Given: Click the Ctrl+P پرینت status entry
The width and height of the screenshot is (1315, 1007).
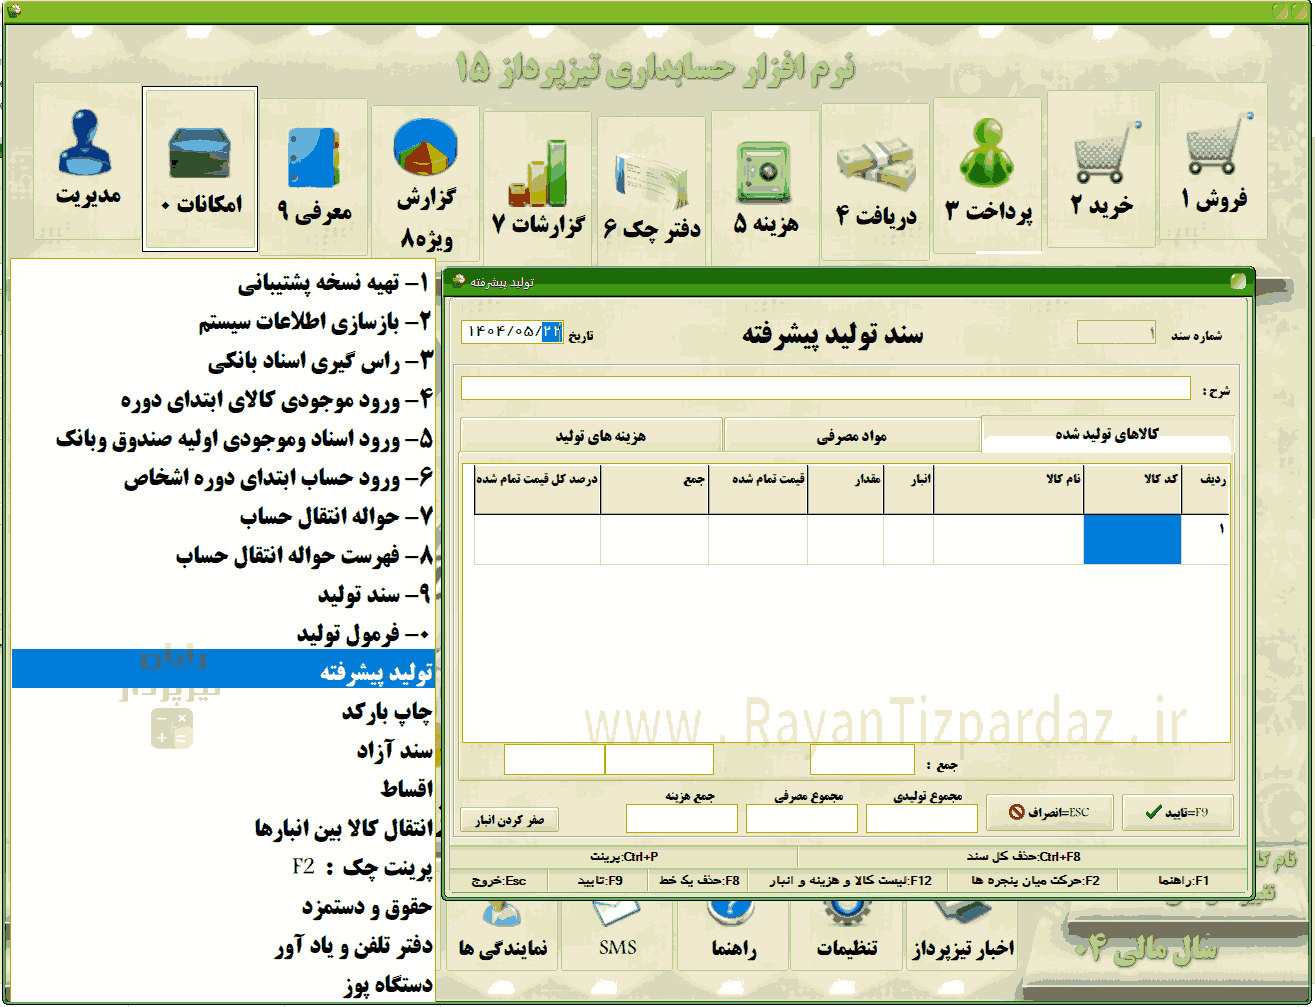Looking at the screenshot, I should pos(624,857).
